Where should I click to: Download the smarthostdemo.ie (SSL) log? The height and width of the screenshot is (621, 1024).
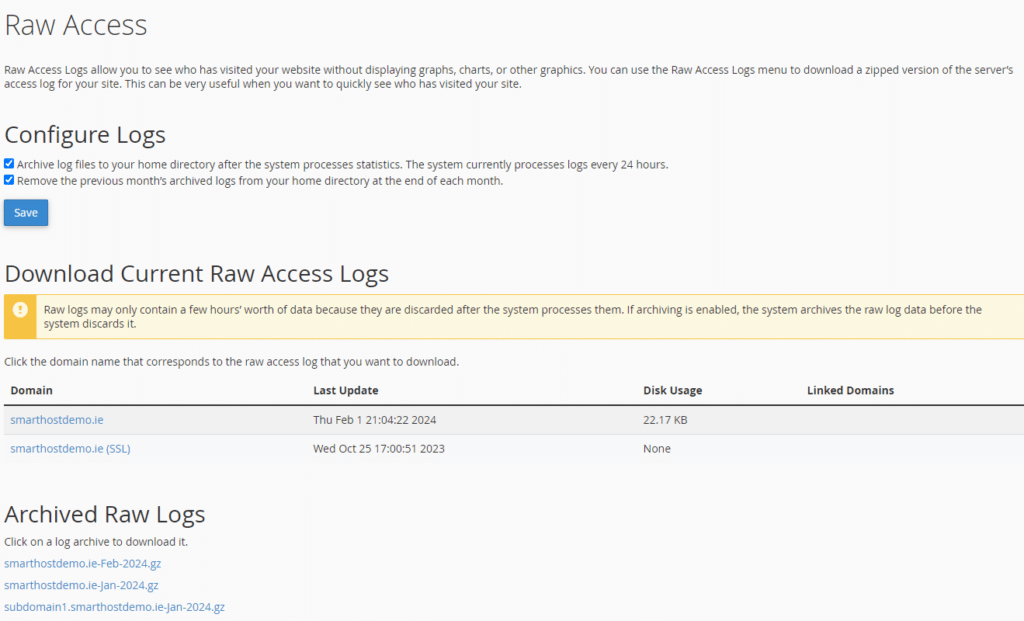pos(71,449)
